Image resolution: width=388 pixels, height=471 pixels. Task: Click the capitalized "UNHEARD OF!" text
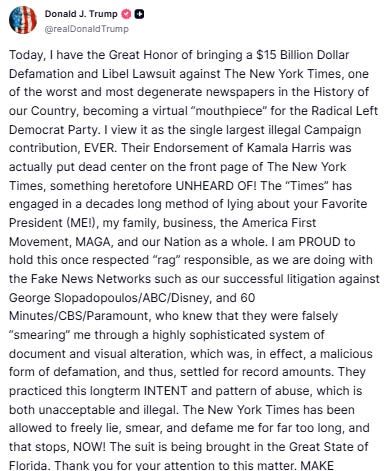point(216,186)
